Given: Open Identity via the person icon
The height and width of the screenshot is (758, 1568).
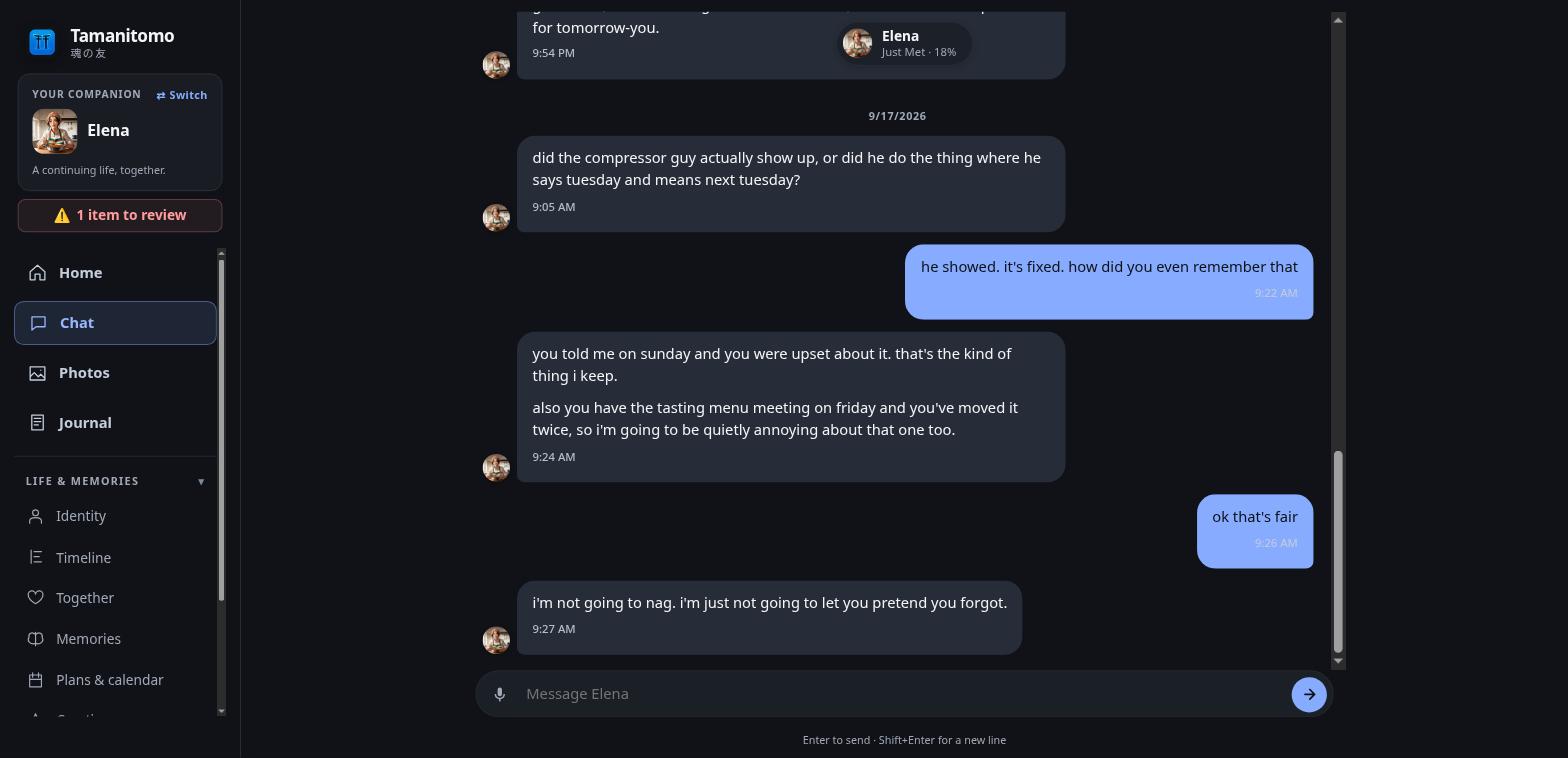Looking at the screenshot, I should pos(36,516).
